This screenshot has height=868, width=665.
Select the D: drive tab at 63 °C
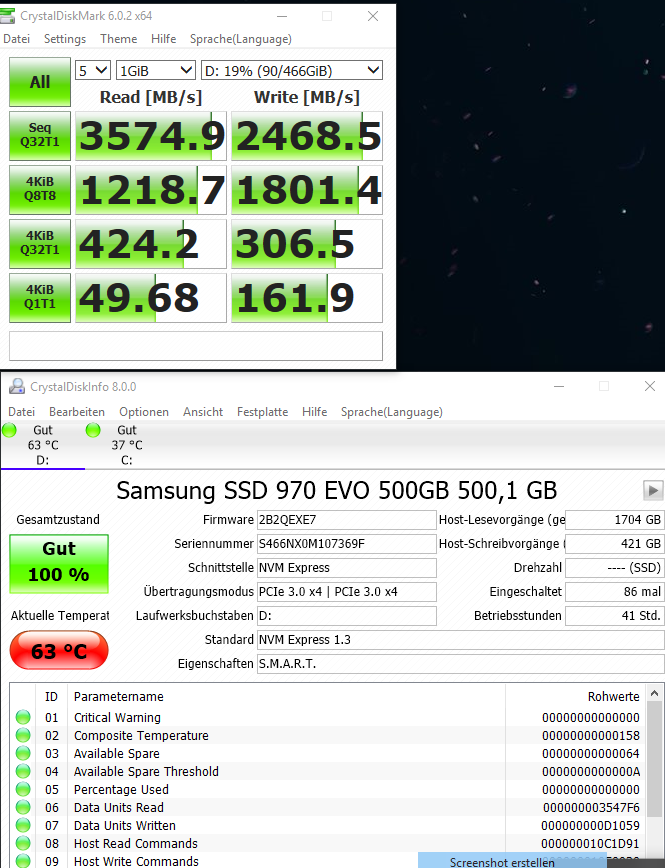coord(43,445)
